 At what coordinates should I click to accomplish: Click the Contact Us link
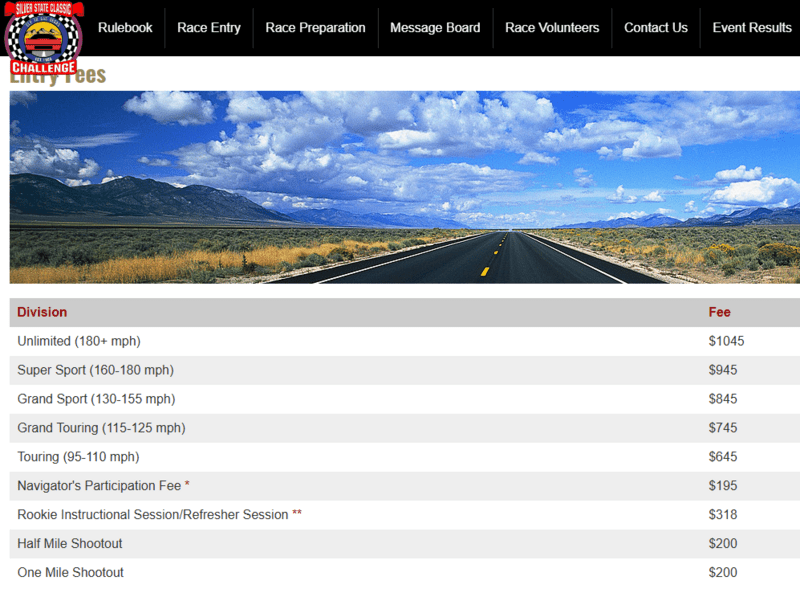pyautogui.click(x=656, y=28)
